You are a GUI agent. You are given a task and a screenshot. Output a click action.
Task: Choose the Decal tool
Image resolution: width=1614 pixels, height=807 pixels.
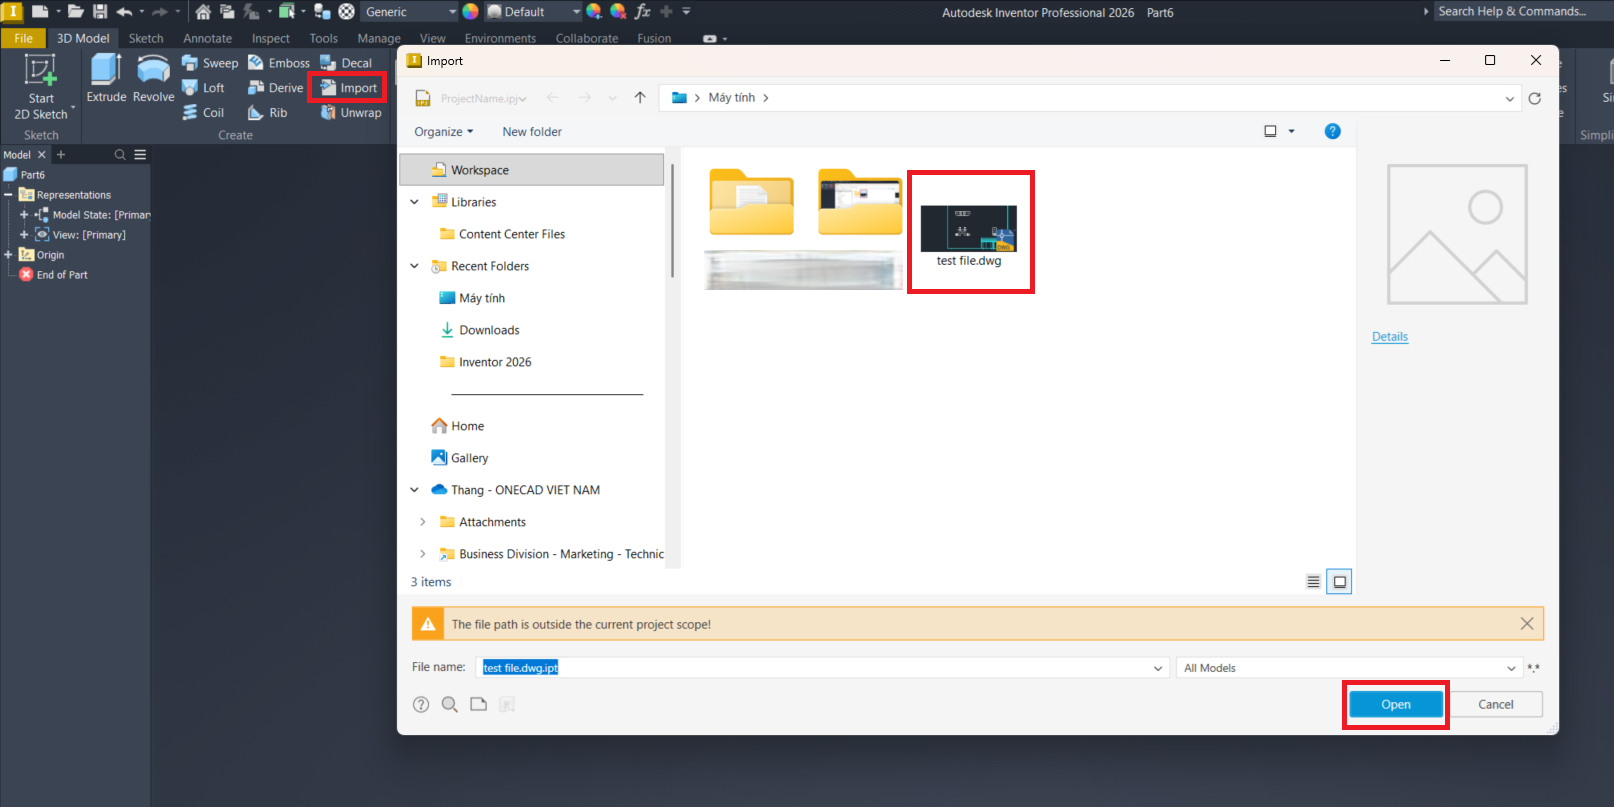click(x=346, y=63)
